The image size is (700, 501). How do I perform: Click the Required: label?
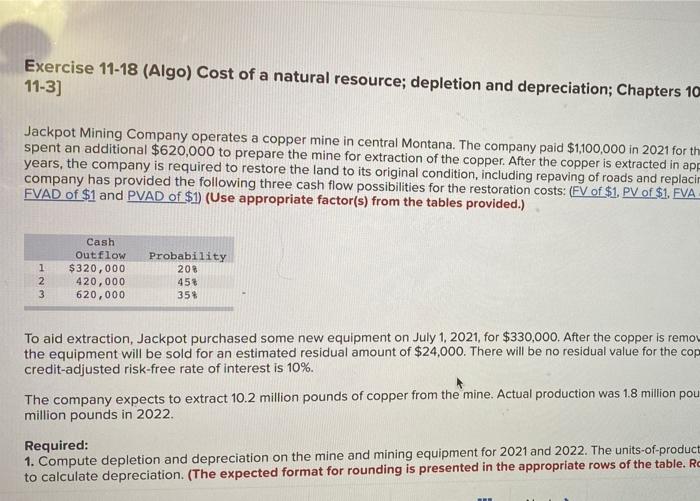coord(56,446)
